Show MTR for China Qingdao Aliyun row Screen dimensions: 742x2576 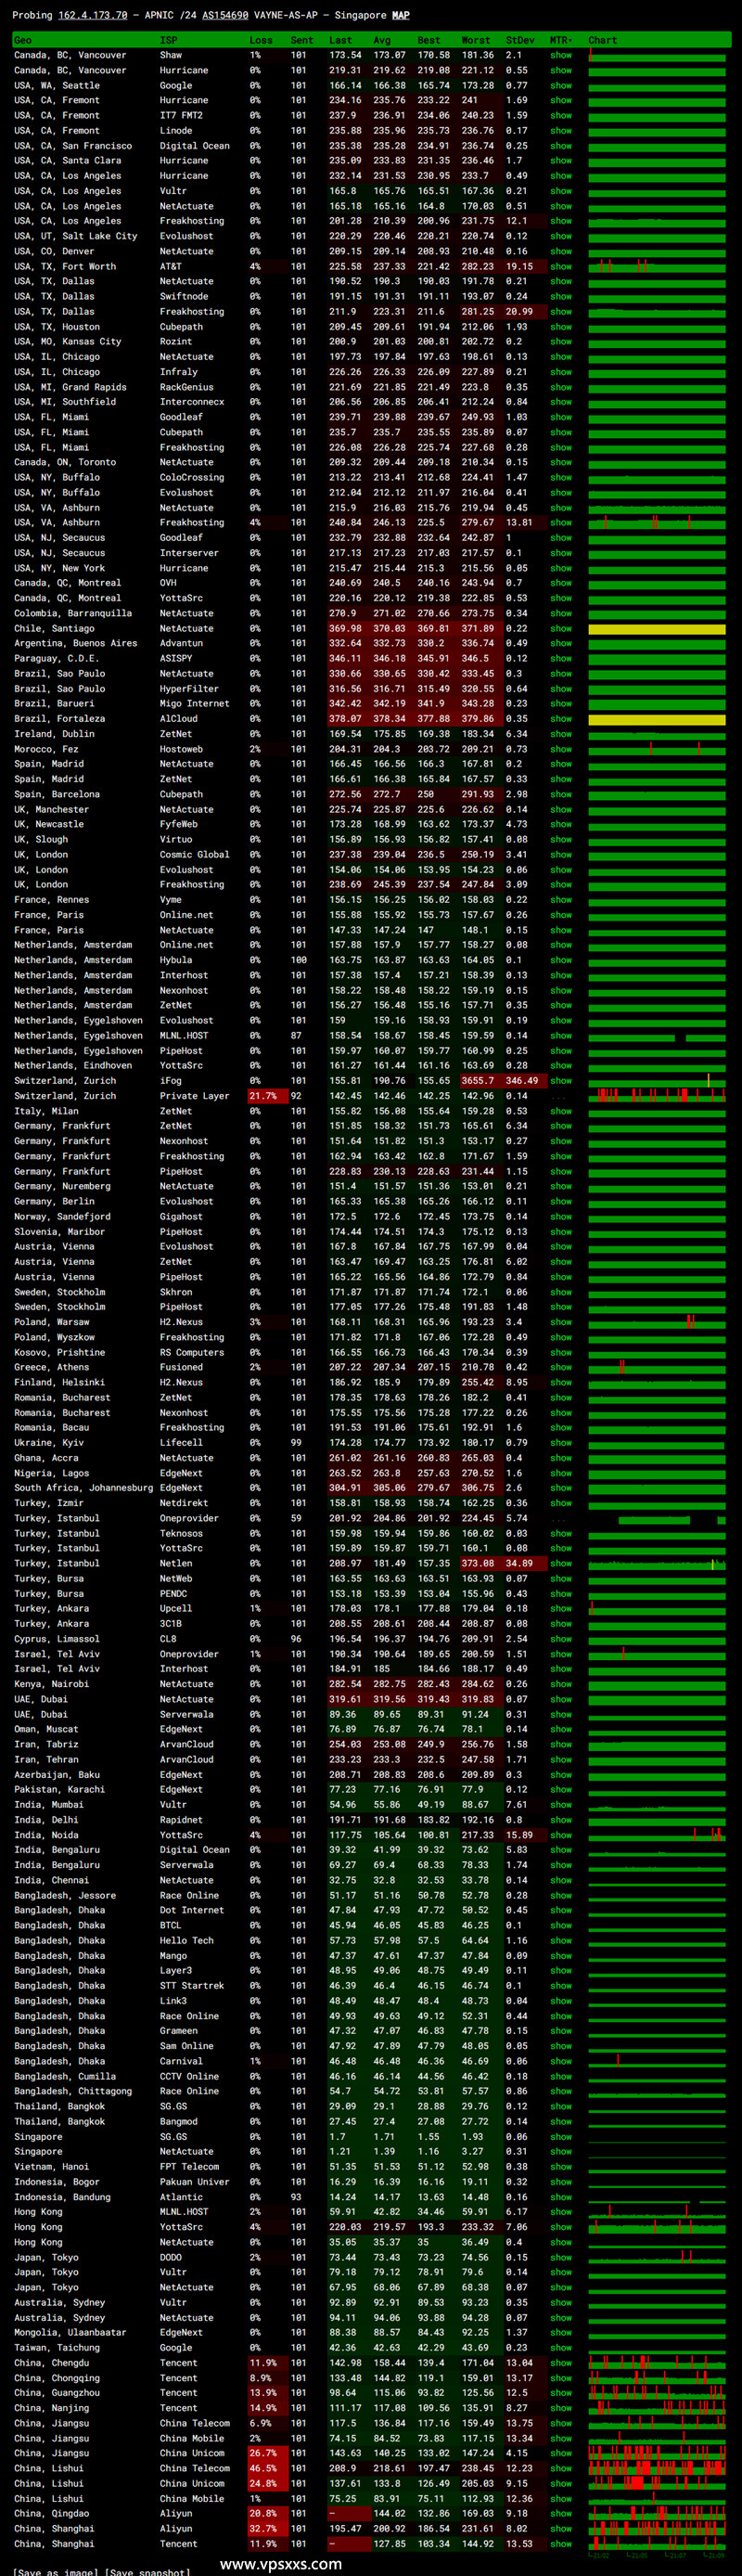(x=561, y=2514)
